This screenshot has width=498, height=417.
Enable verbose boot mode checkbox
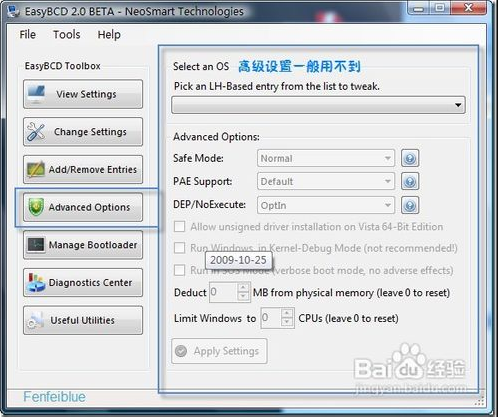coord(180,270)
